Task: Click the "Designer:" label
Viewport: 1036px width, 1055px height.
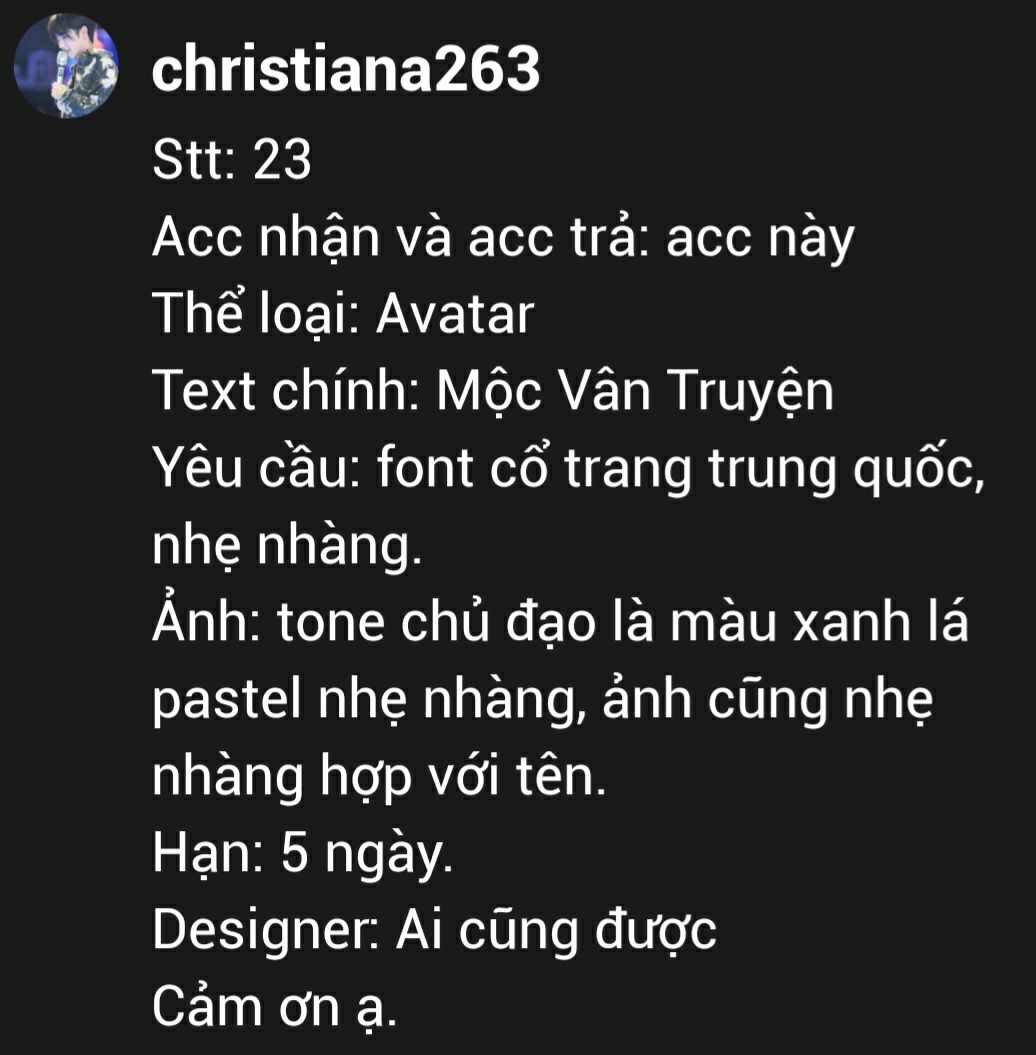Action: [x=266, y=931]
